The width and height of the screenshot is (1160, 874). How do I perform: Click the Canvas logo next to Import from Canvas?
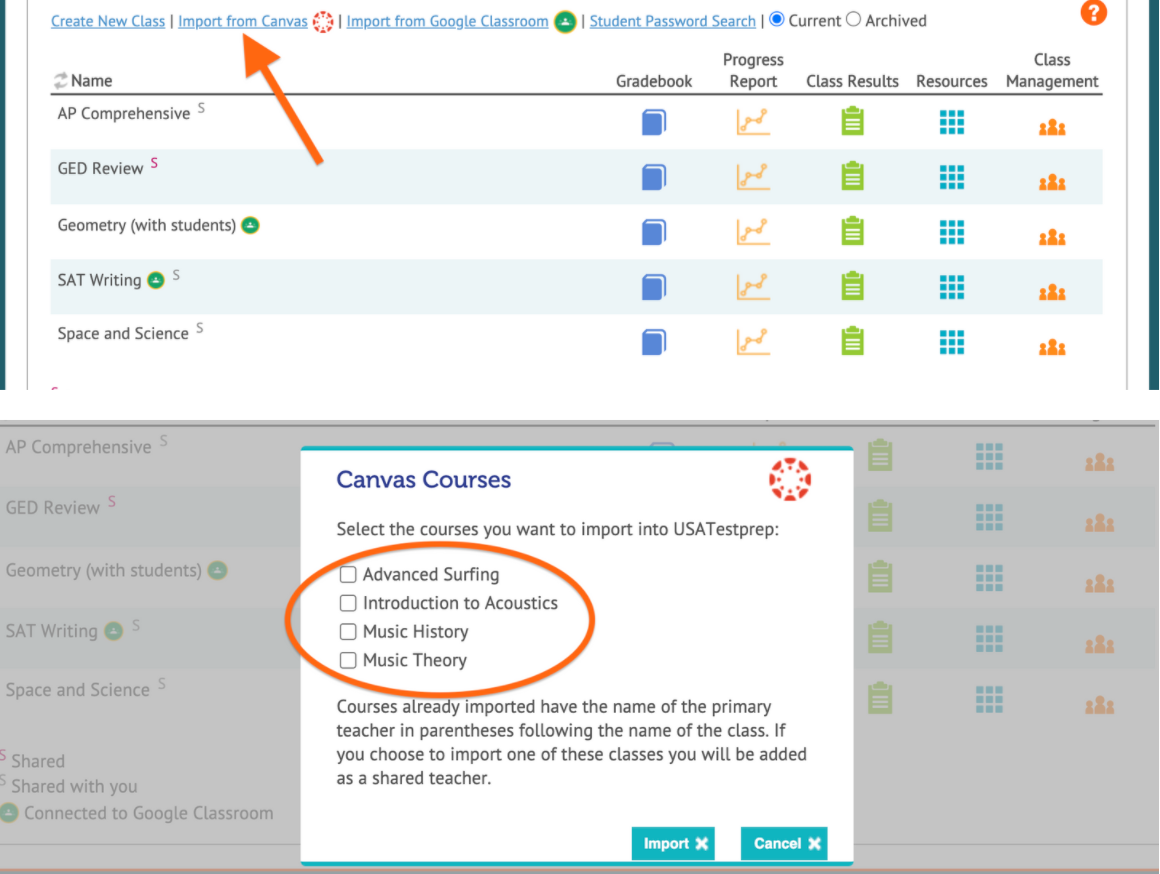[x=323, y=21]
